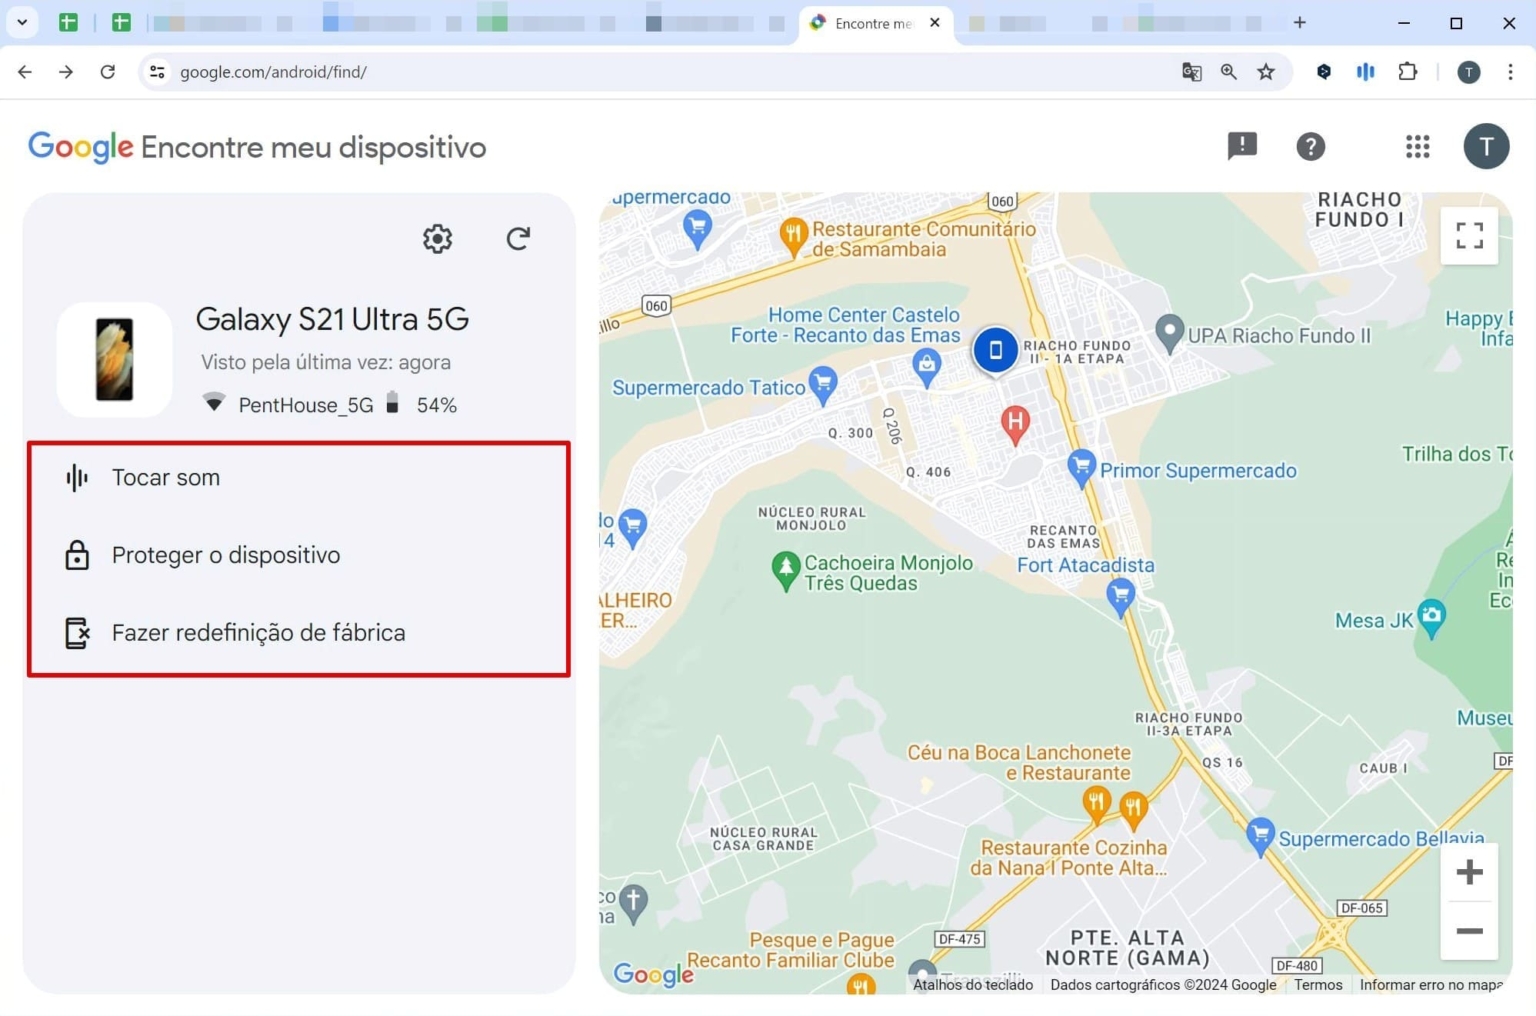The image size is (1536, 1016).
Task: Select the lock icon beside Proteger o dispositivo
Action: pos(76,555)
